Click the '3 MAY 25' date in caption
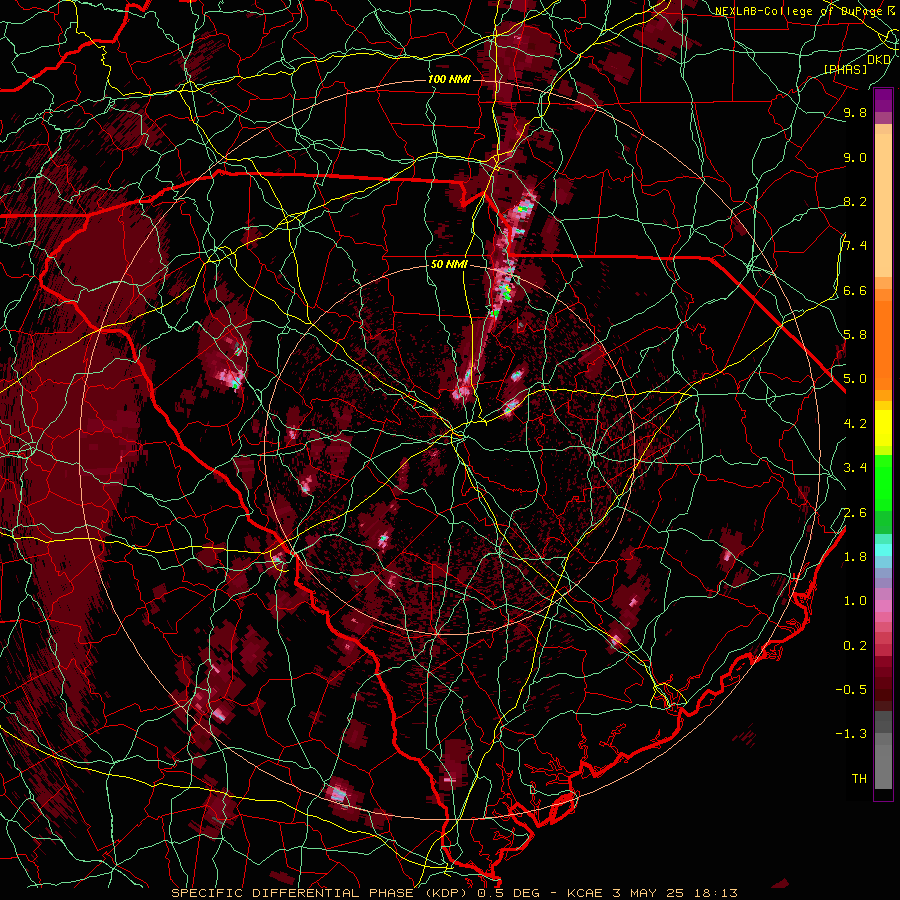Screen dimensions: 900x900 [x=650, y=893]
